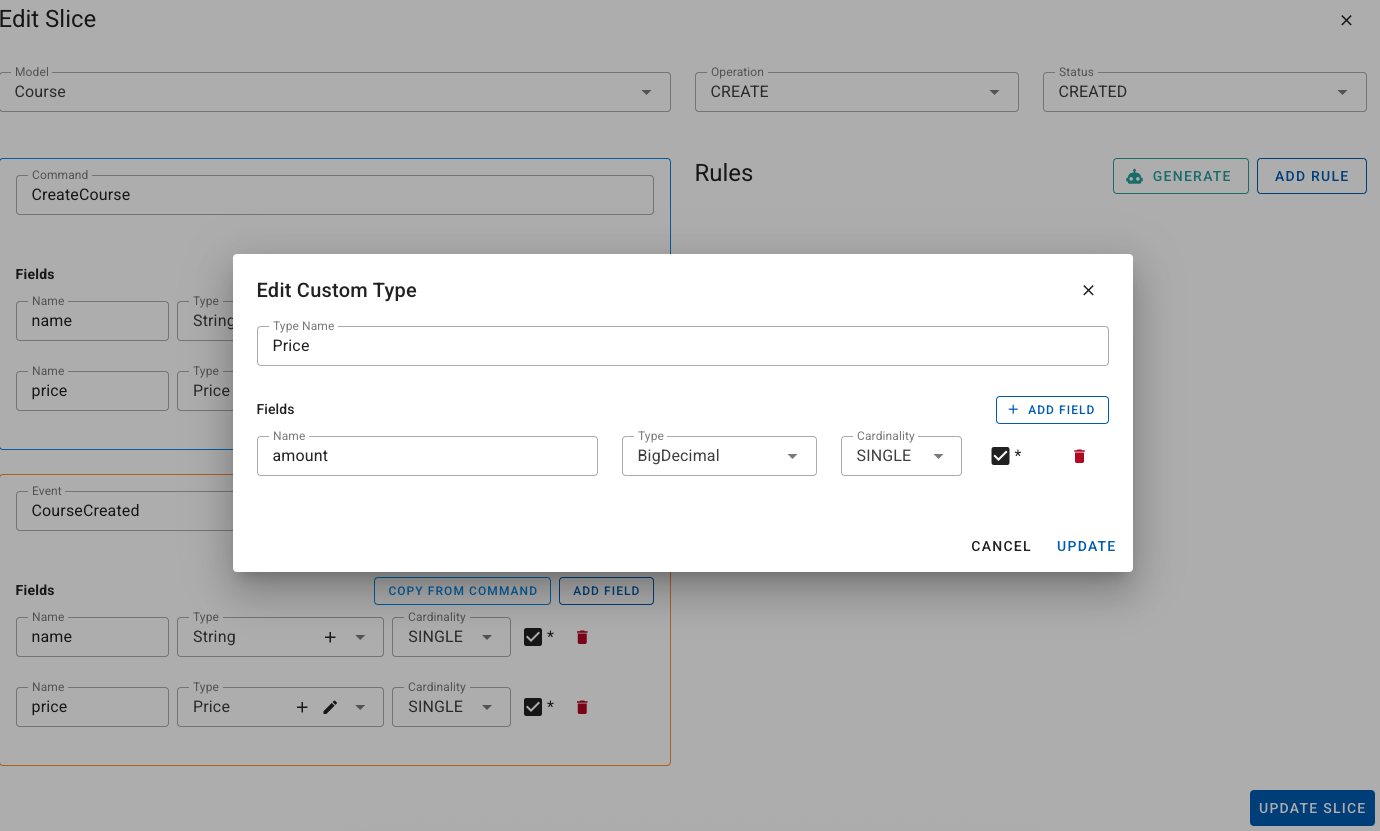Click the plus icon on the name field's String type
1380x831 pixels.
(x=330, y=637)
